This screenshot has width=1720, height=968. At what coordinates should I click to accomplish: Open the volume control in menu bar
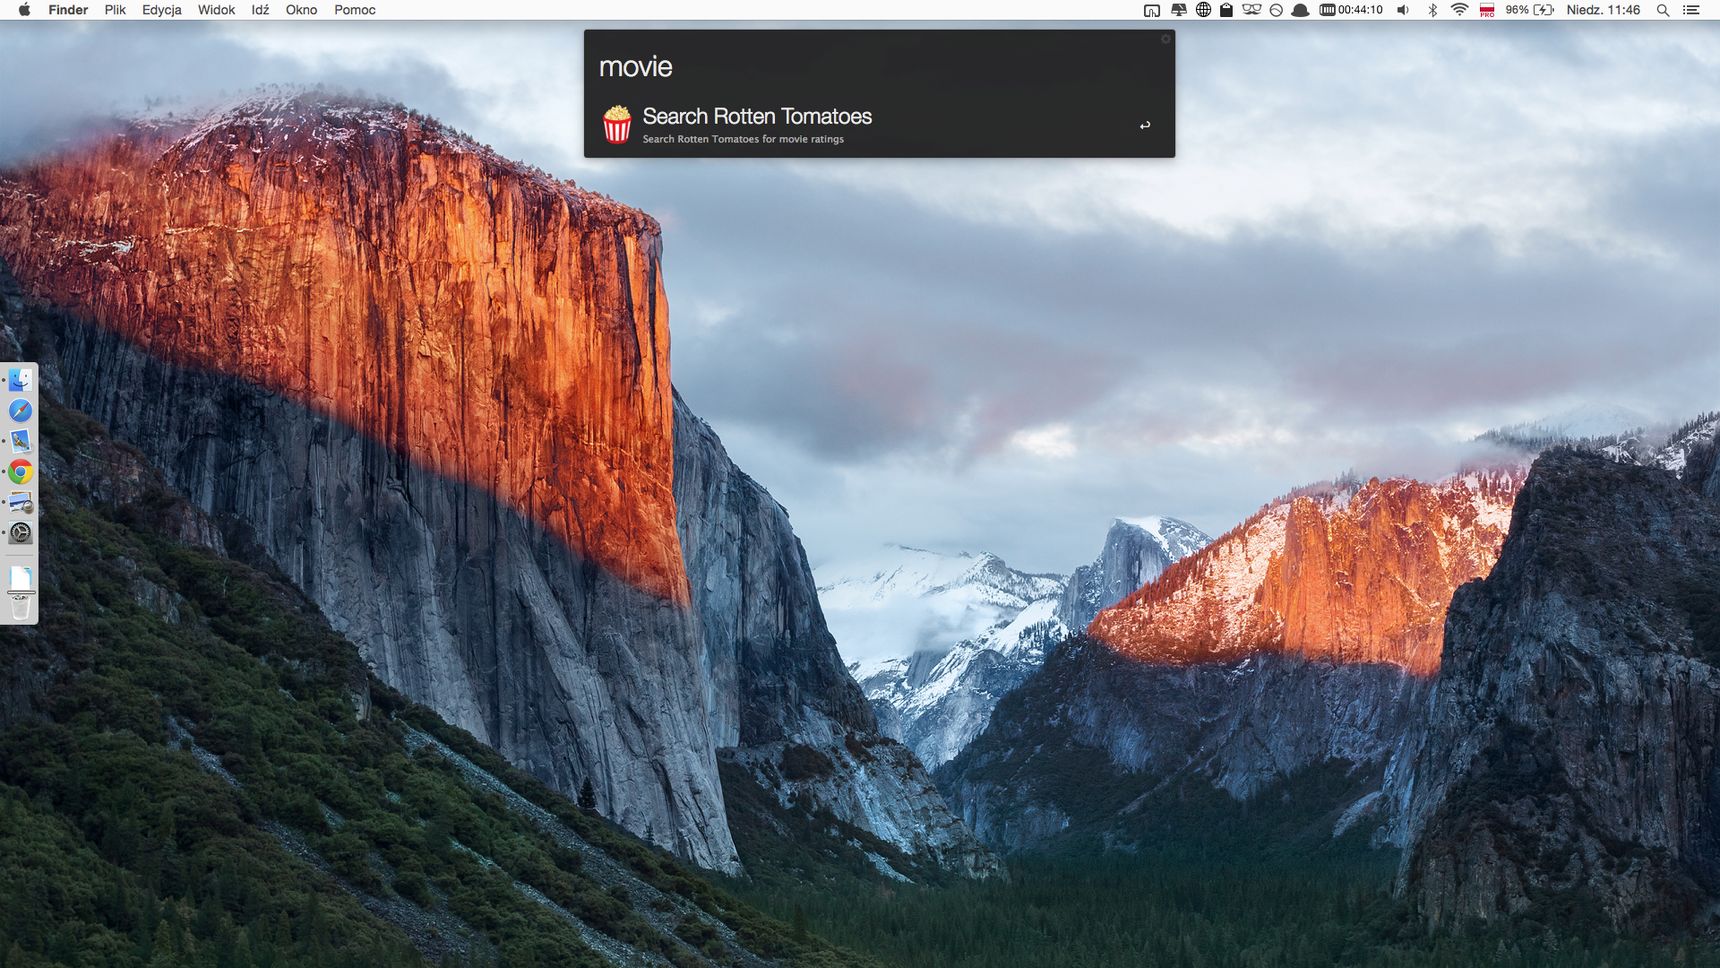[x=1403, y=10]
